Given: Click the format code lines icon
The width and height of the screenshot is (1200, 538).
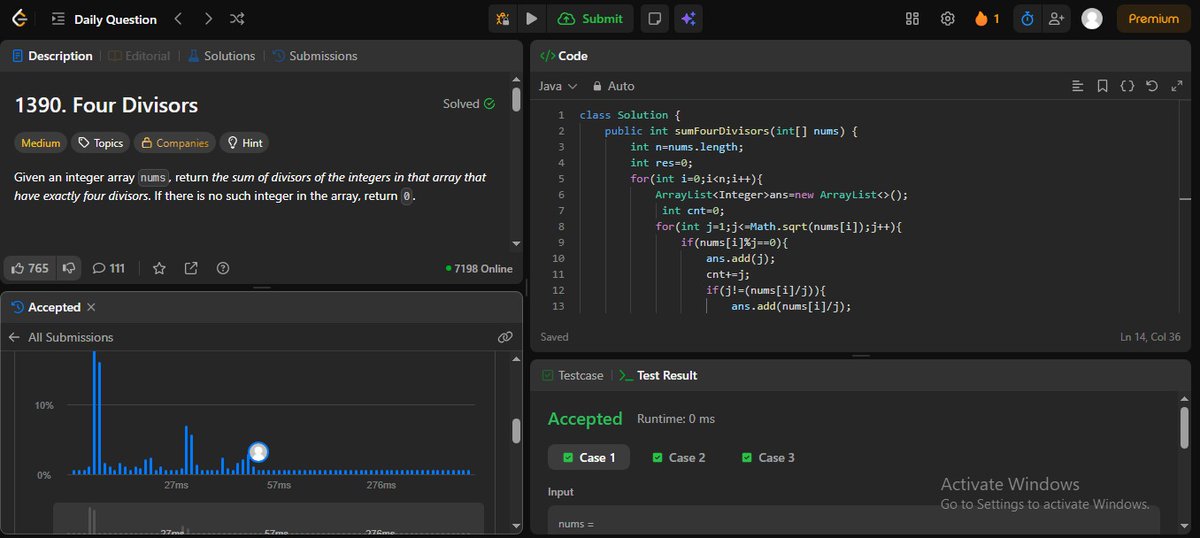Looking at the screenshot, I should 1077,86.
